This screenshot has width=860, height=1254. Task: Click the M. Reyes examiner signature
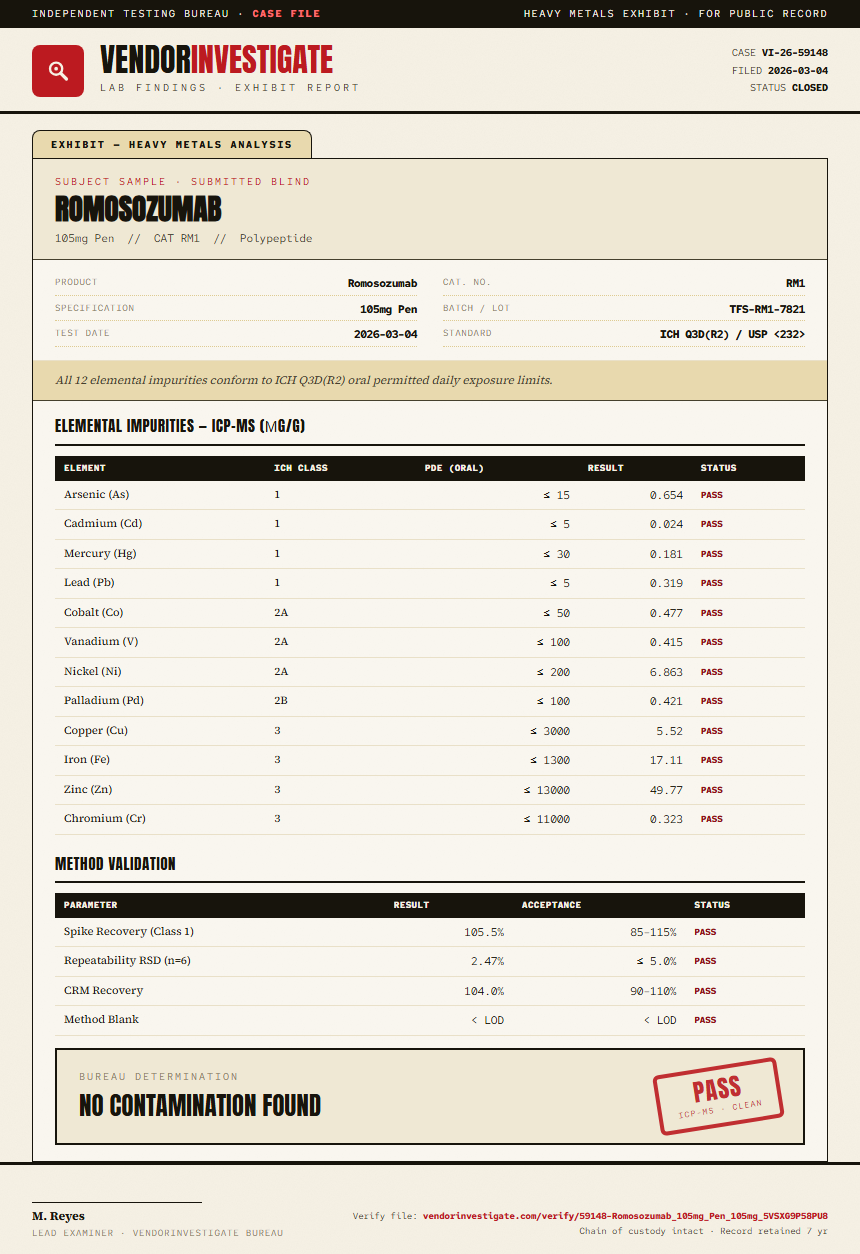pyautogui.click(x=58, y=1216)
